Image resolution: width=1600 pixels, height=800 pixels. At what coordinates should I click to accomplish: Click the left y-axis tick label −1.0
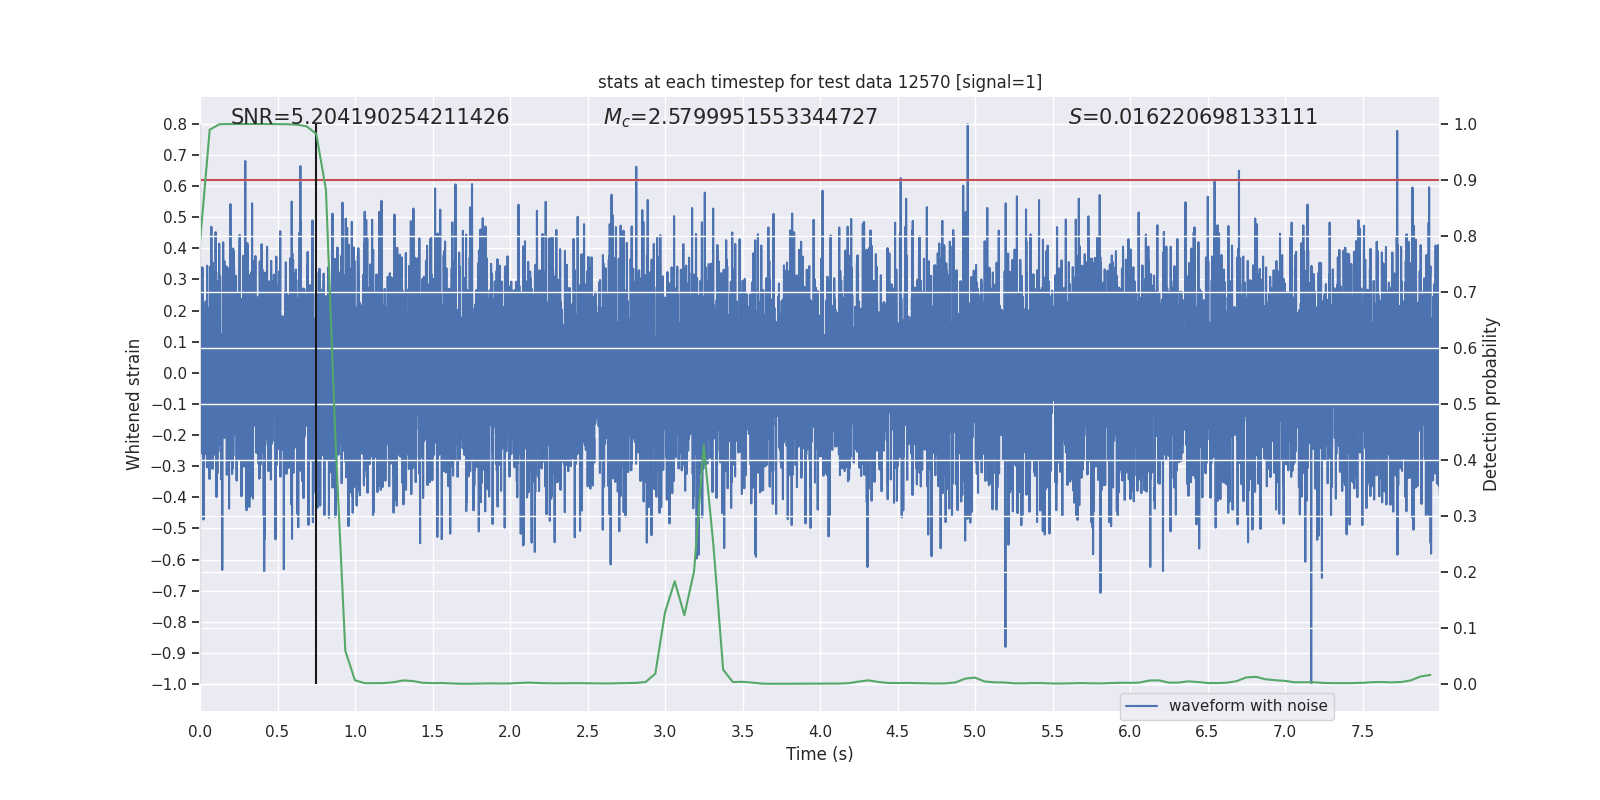click(169, 684)
